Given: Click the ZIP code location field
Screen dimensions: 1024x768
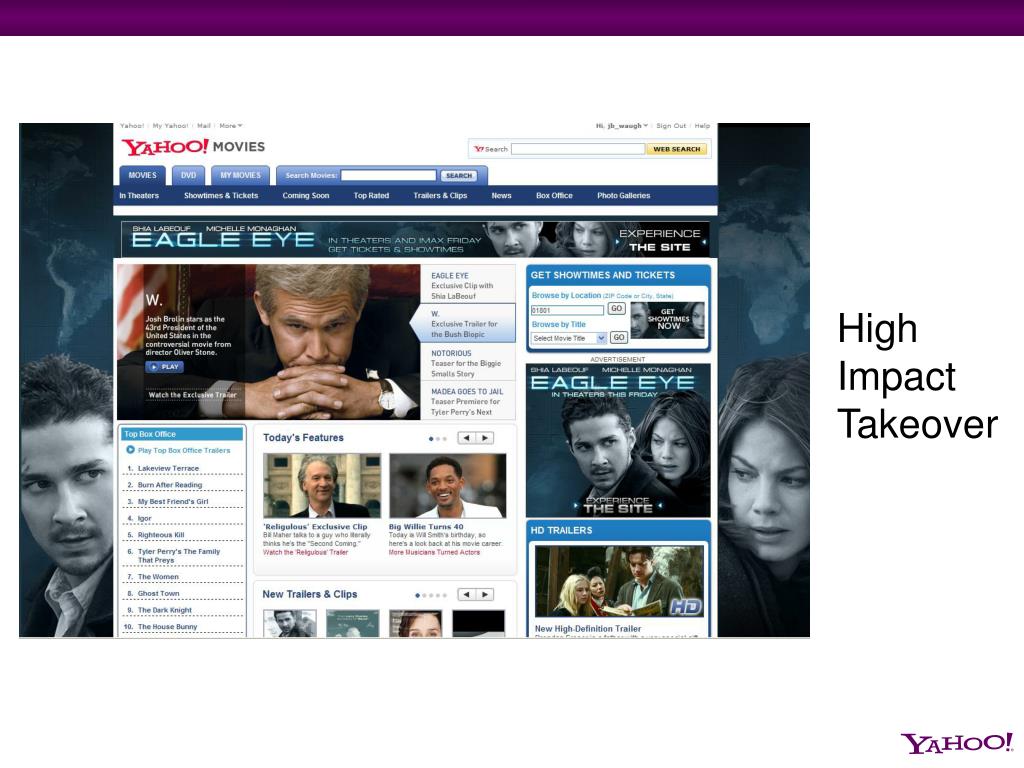Looking at the screenshot, I should pyautogui.click(x=567, y=310).
